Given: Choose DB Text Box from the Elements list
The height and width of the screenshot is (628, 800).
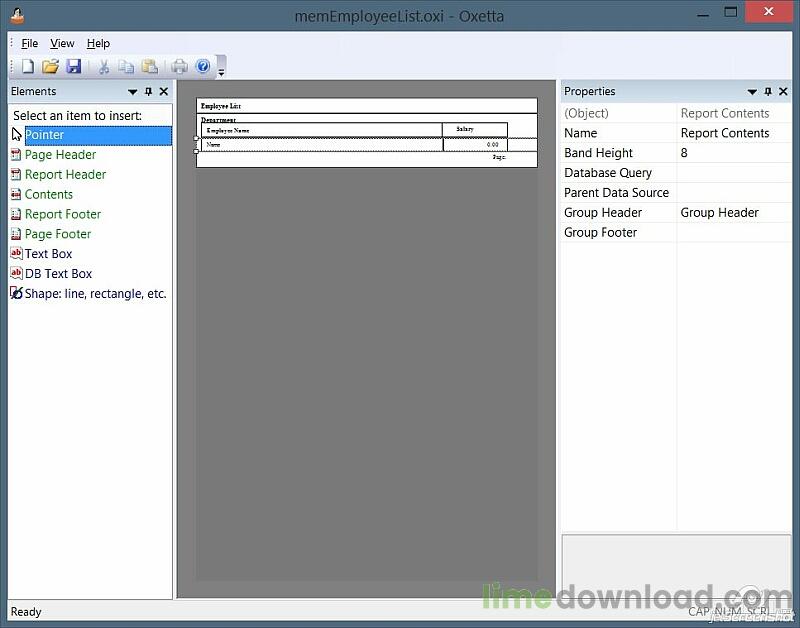Looking at the screenshot, I should tap(58, 274).
